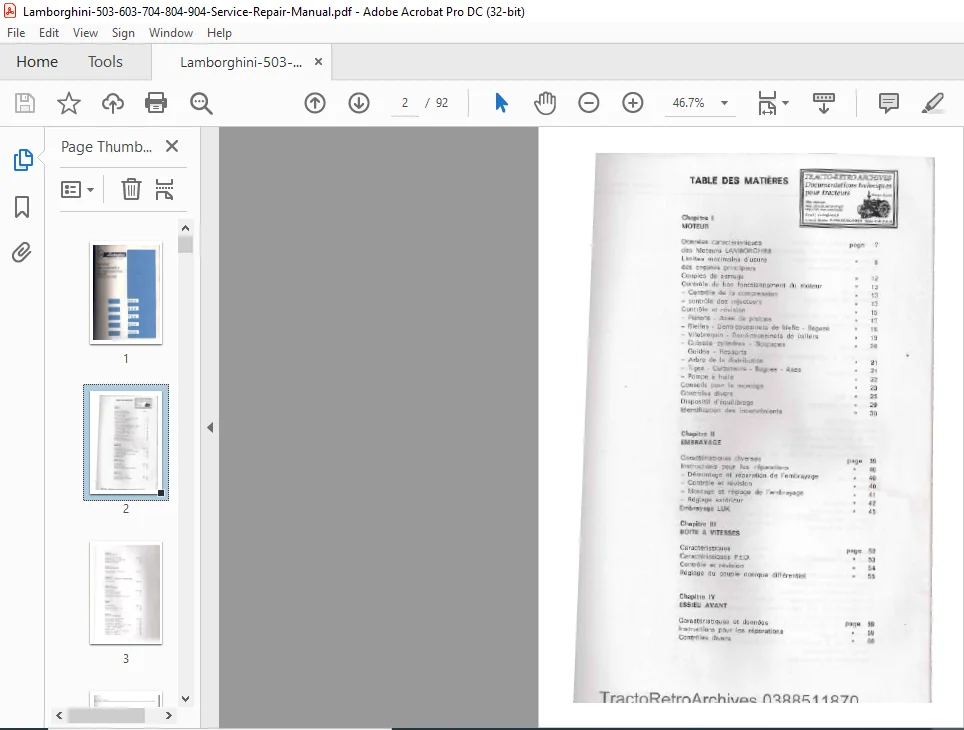Viewport: 964px width, 730px height.
Task: Click the thumbnail panel vertical scrollbar thumb
Action: (185, 244)
